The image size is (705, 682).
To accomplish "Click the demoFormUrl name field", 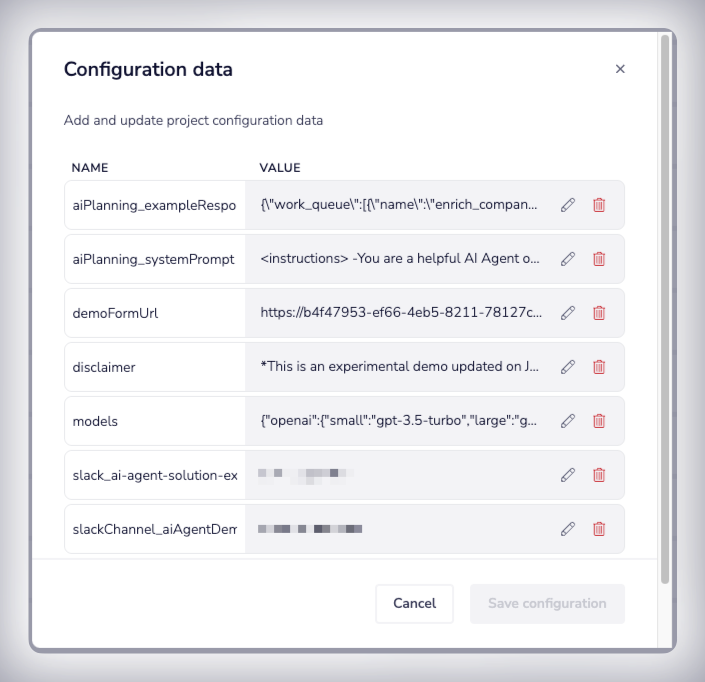I will [154, 313].
